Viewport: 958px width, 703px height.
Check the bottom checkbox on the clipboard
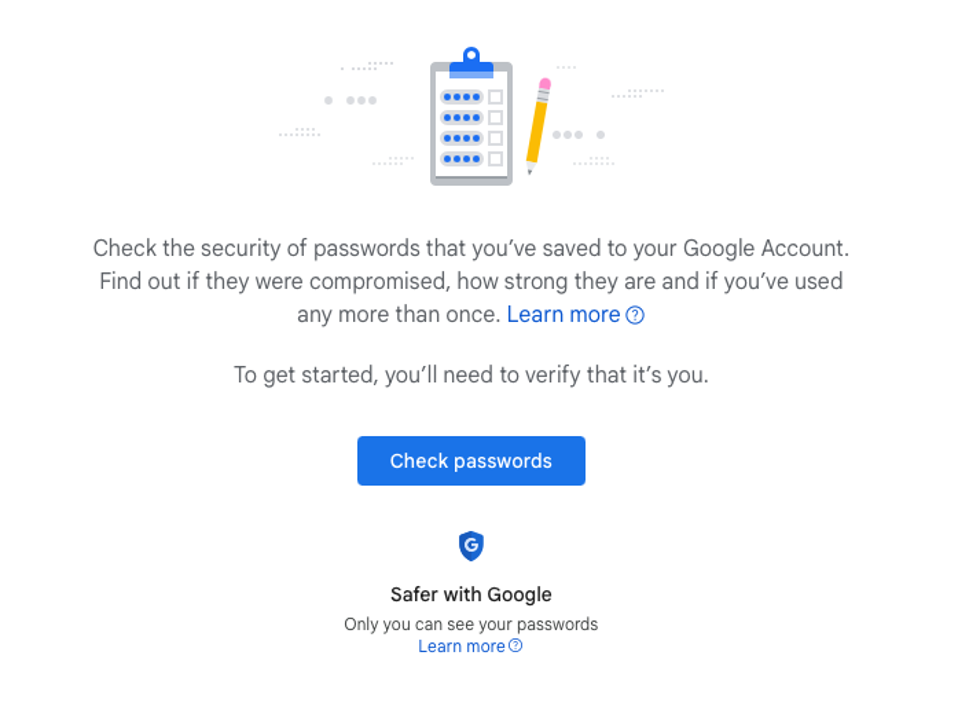497,158
